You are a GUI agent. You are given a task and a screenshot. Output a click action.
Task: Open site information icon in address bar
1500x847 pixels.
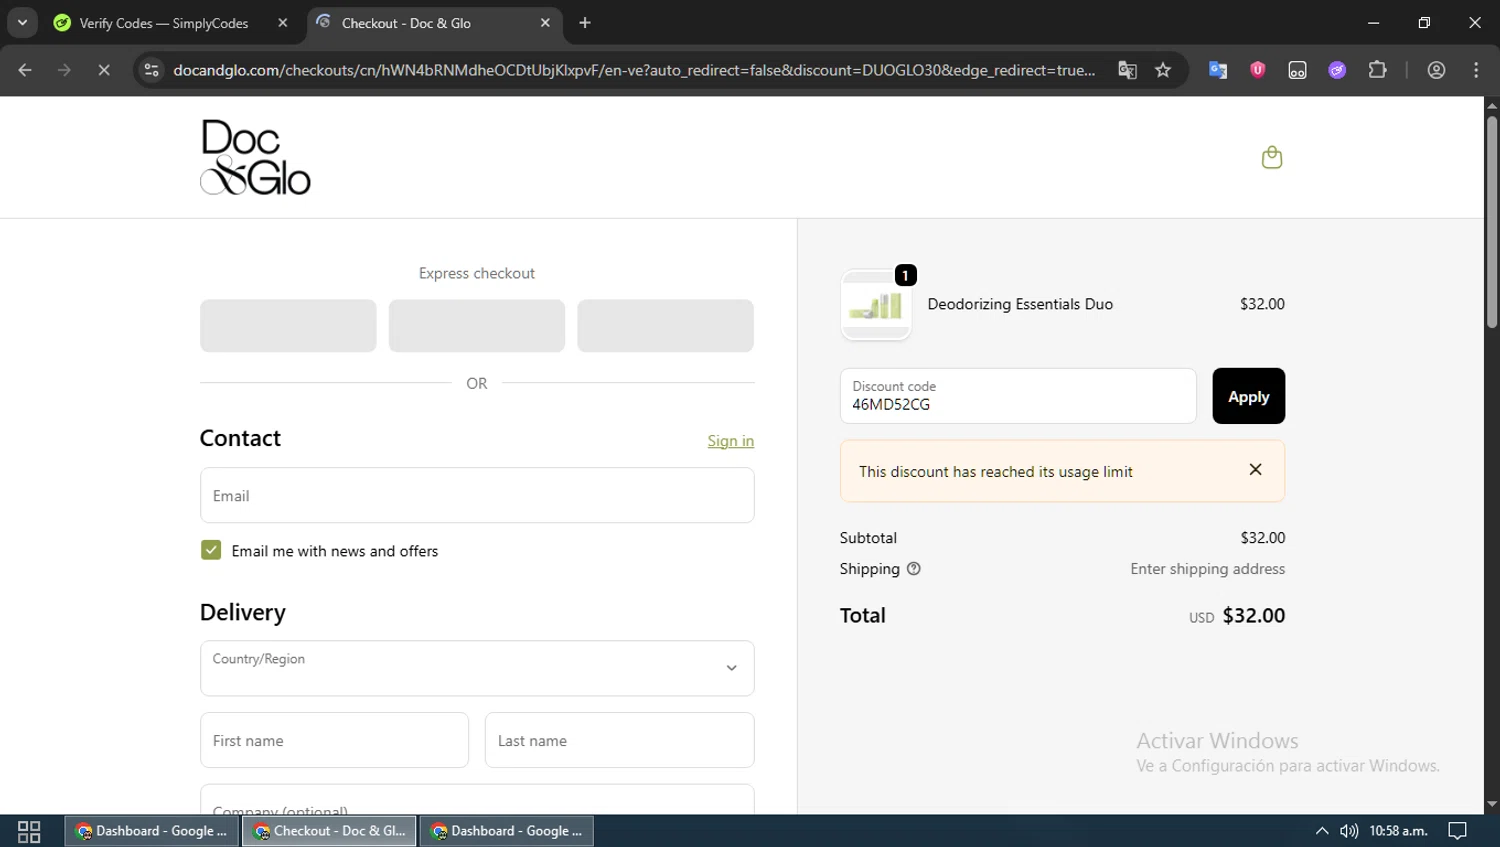pos(151,70)
